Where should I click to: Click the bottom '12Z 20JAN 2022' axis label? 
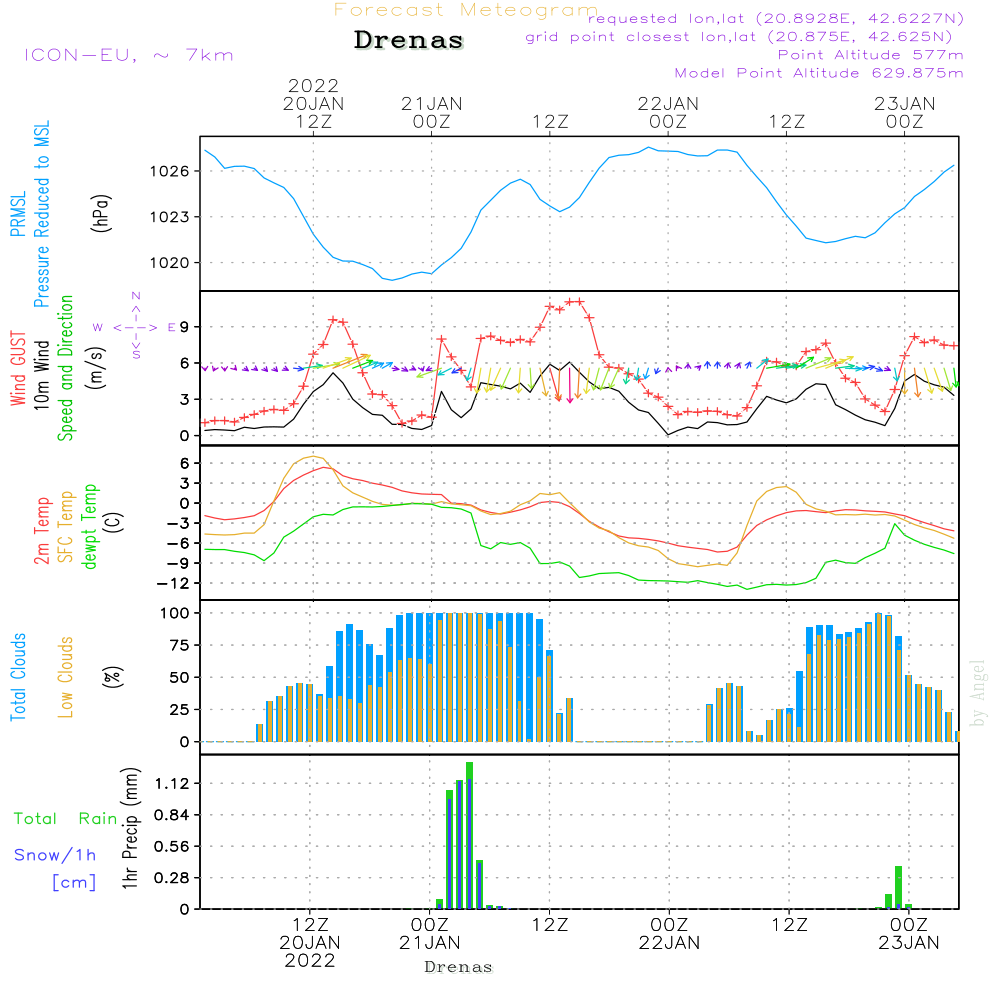pos(310,943)
